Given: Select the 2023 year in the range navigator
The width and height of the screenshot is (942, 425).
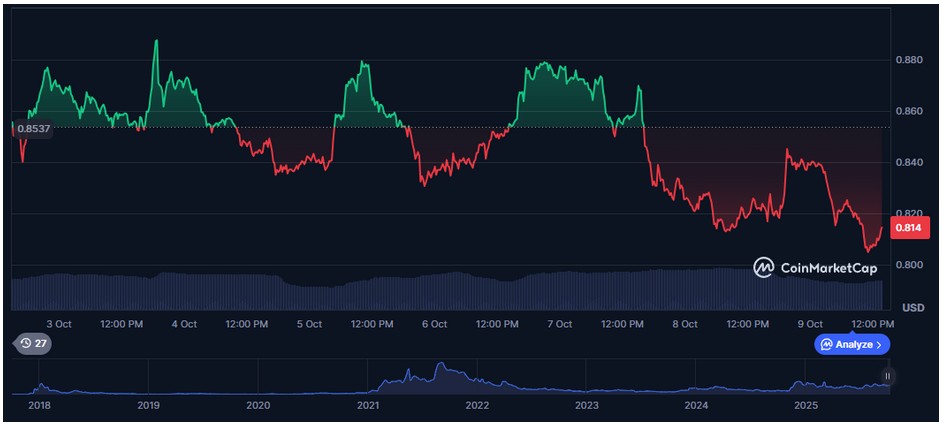Looking at the screenshot, I should pyautogui.click(x=587, y=405).
